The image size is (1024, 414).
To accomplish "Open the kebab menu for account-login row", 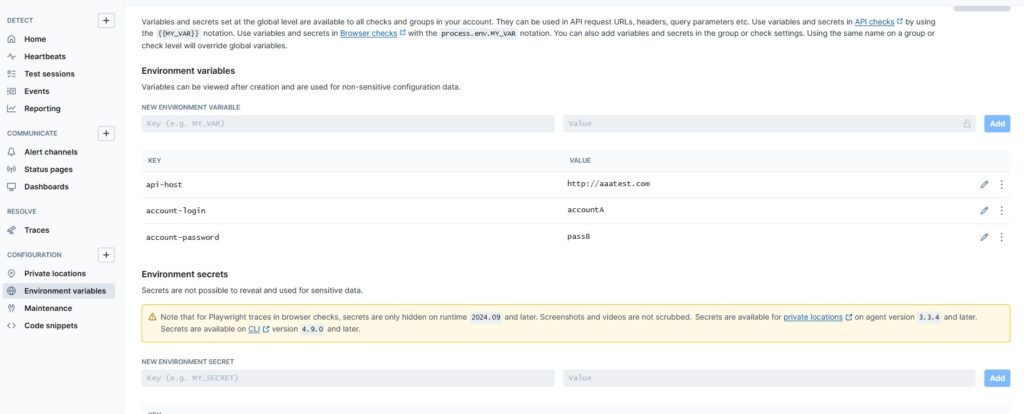I will [x=1001, y=211].
